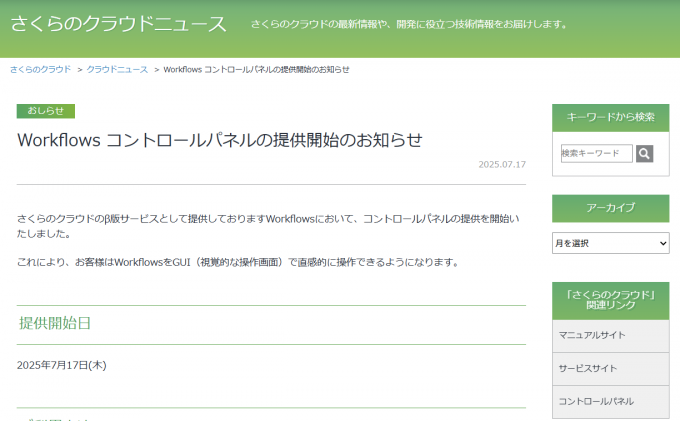Click the article title Workflows コントロールパネルの提供開始のお知らせ

tap(219, 140)
